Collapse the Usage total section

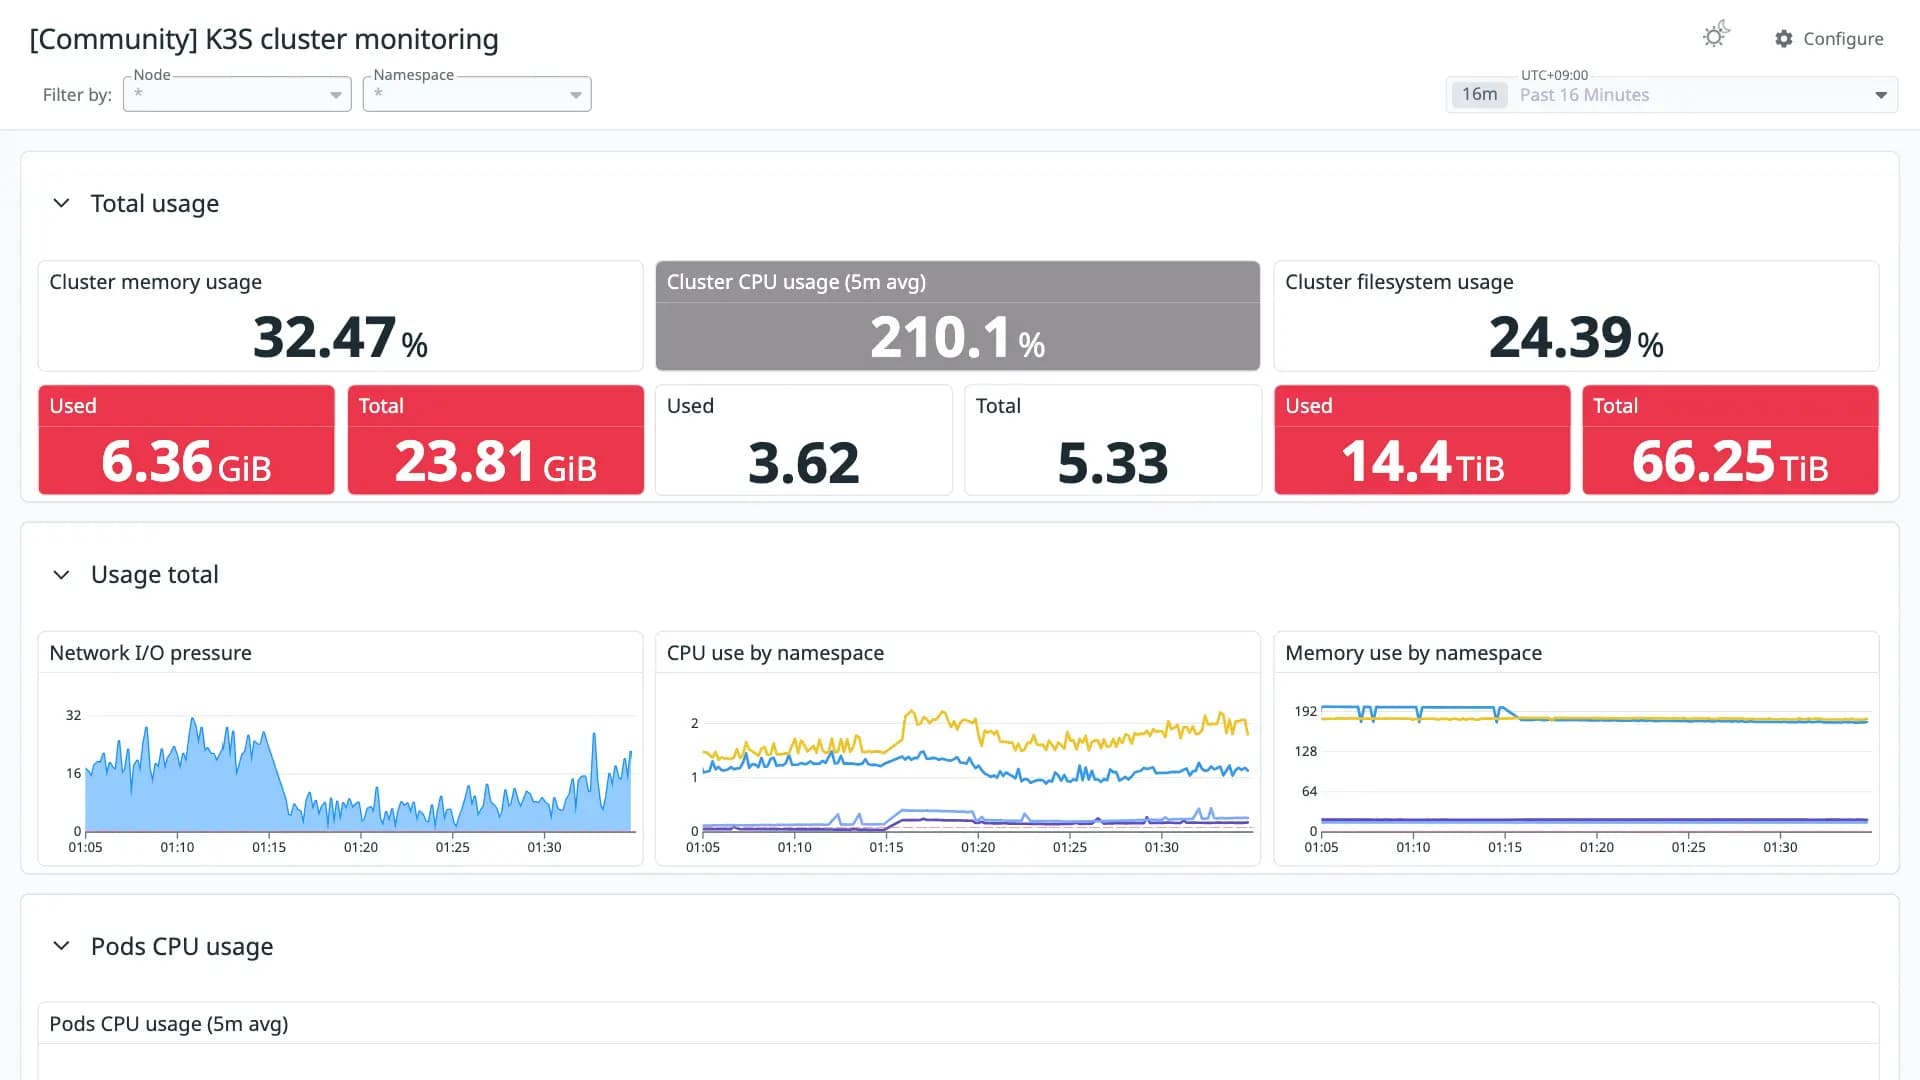61,574
